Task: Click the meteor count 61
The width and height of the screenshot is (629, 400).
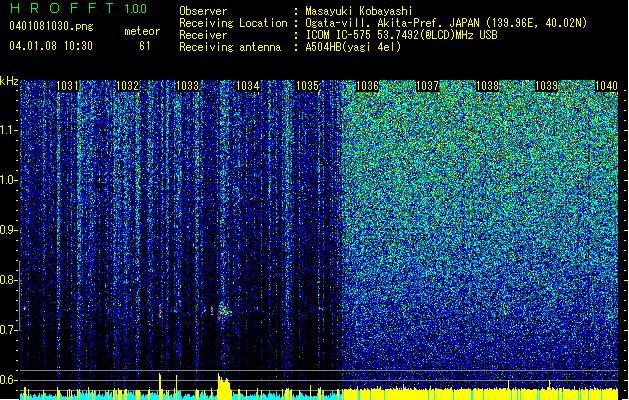Action: click(x=145, y=46)
